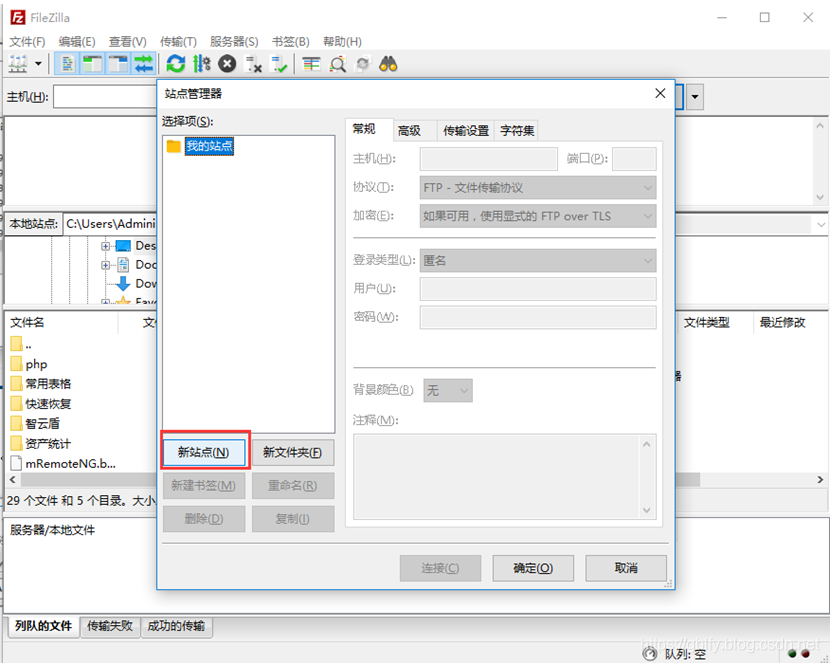Viewport: 830px width, 663px height.
Task: Click the directory comparison magnifier icon
Action: point(337,65)
